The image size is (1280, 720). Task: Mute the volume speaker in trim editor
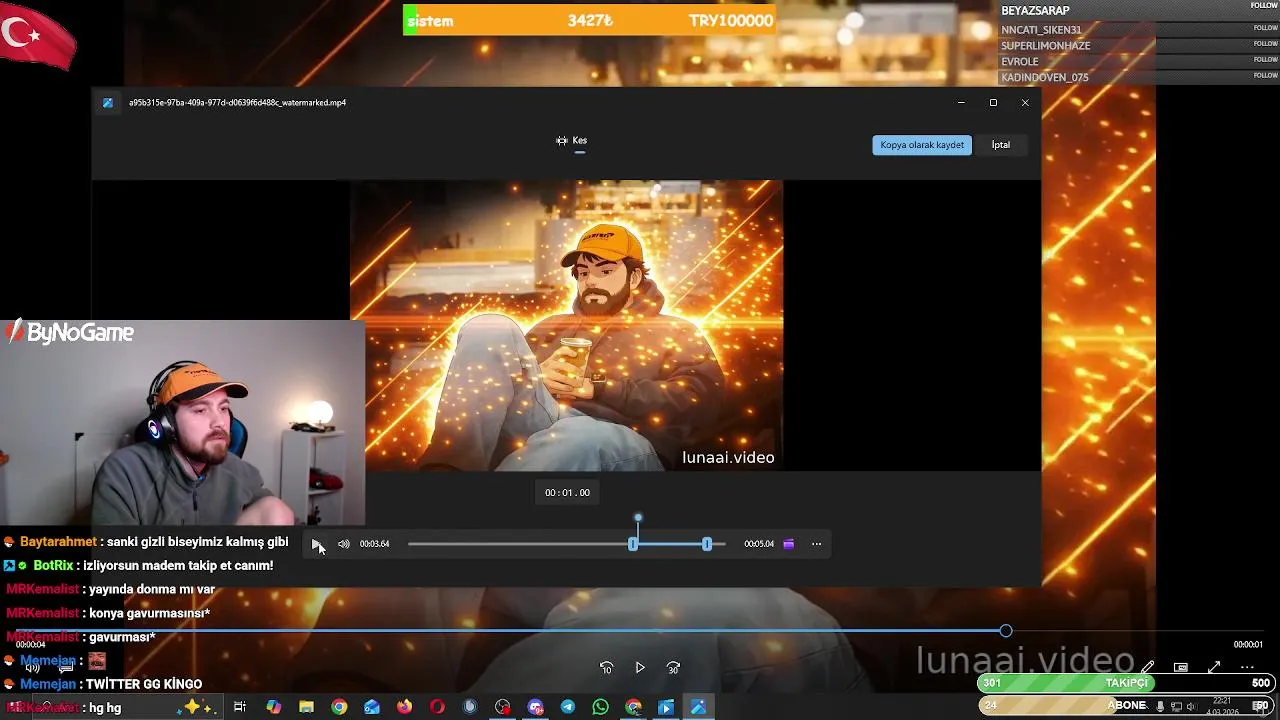[344, 544]
